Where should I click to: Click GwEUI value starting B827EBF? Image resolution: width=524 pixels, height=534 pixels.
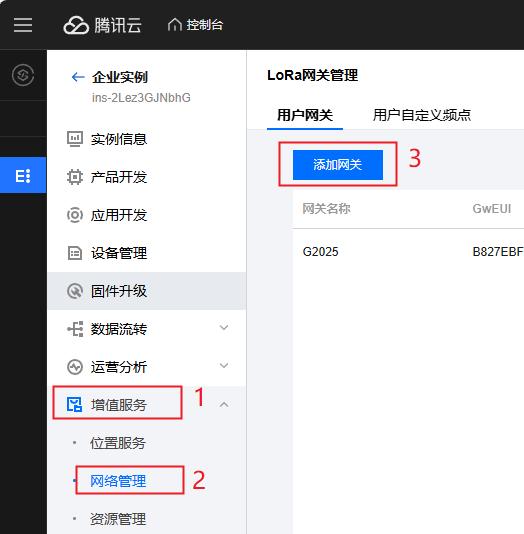pos(498,252)
